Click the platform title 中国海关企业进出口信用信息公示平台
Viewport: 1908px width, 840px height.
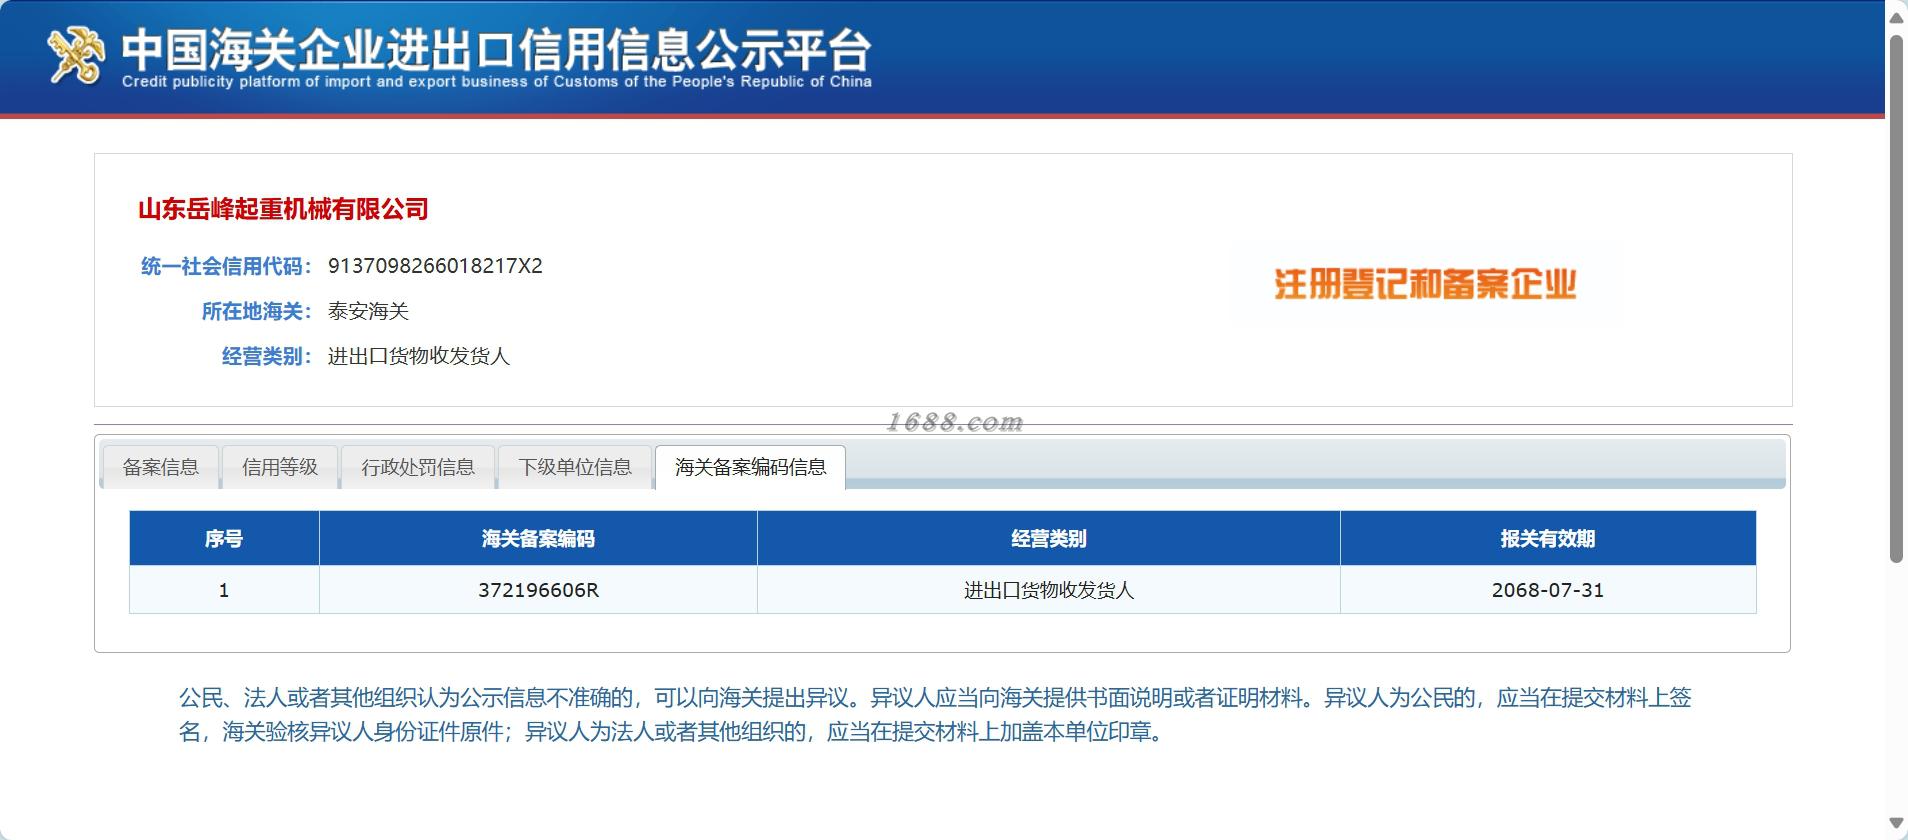[496, 49]
